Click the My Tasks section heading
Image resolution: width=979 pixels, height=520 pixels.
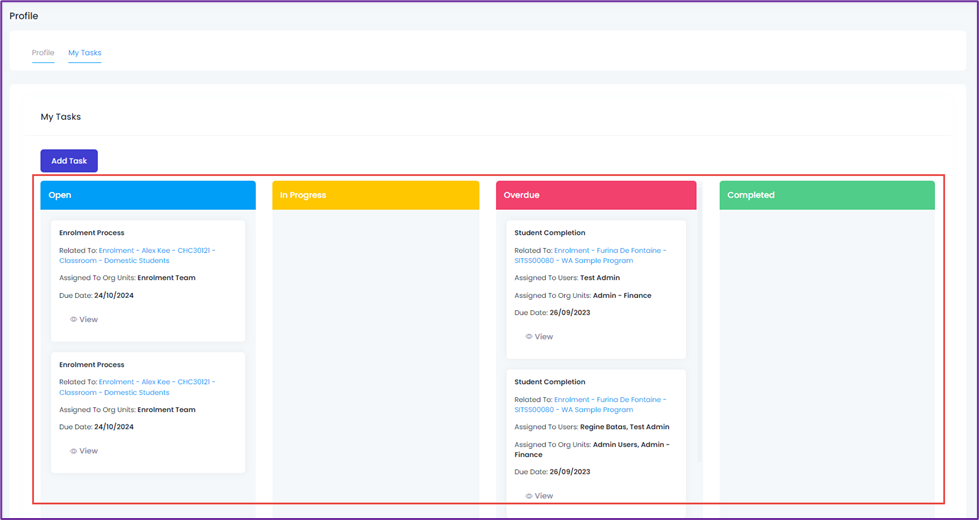(x=61, y=117)
